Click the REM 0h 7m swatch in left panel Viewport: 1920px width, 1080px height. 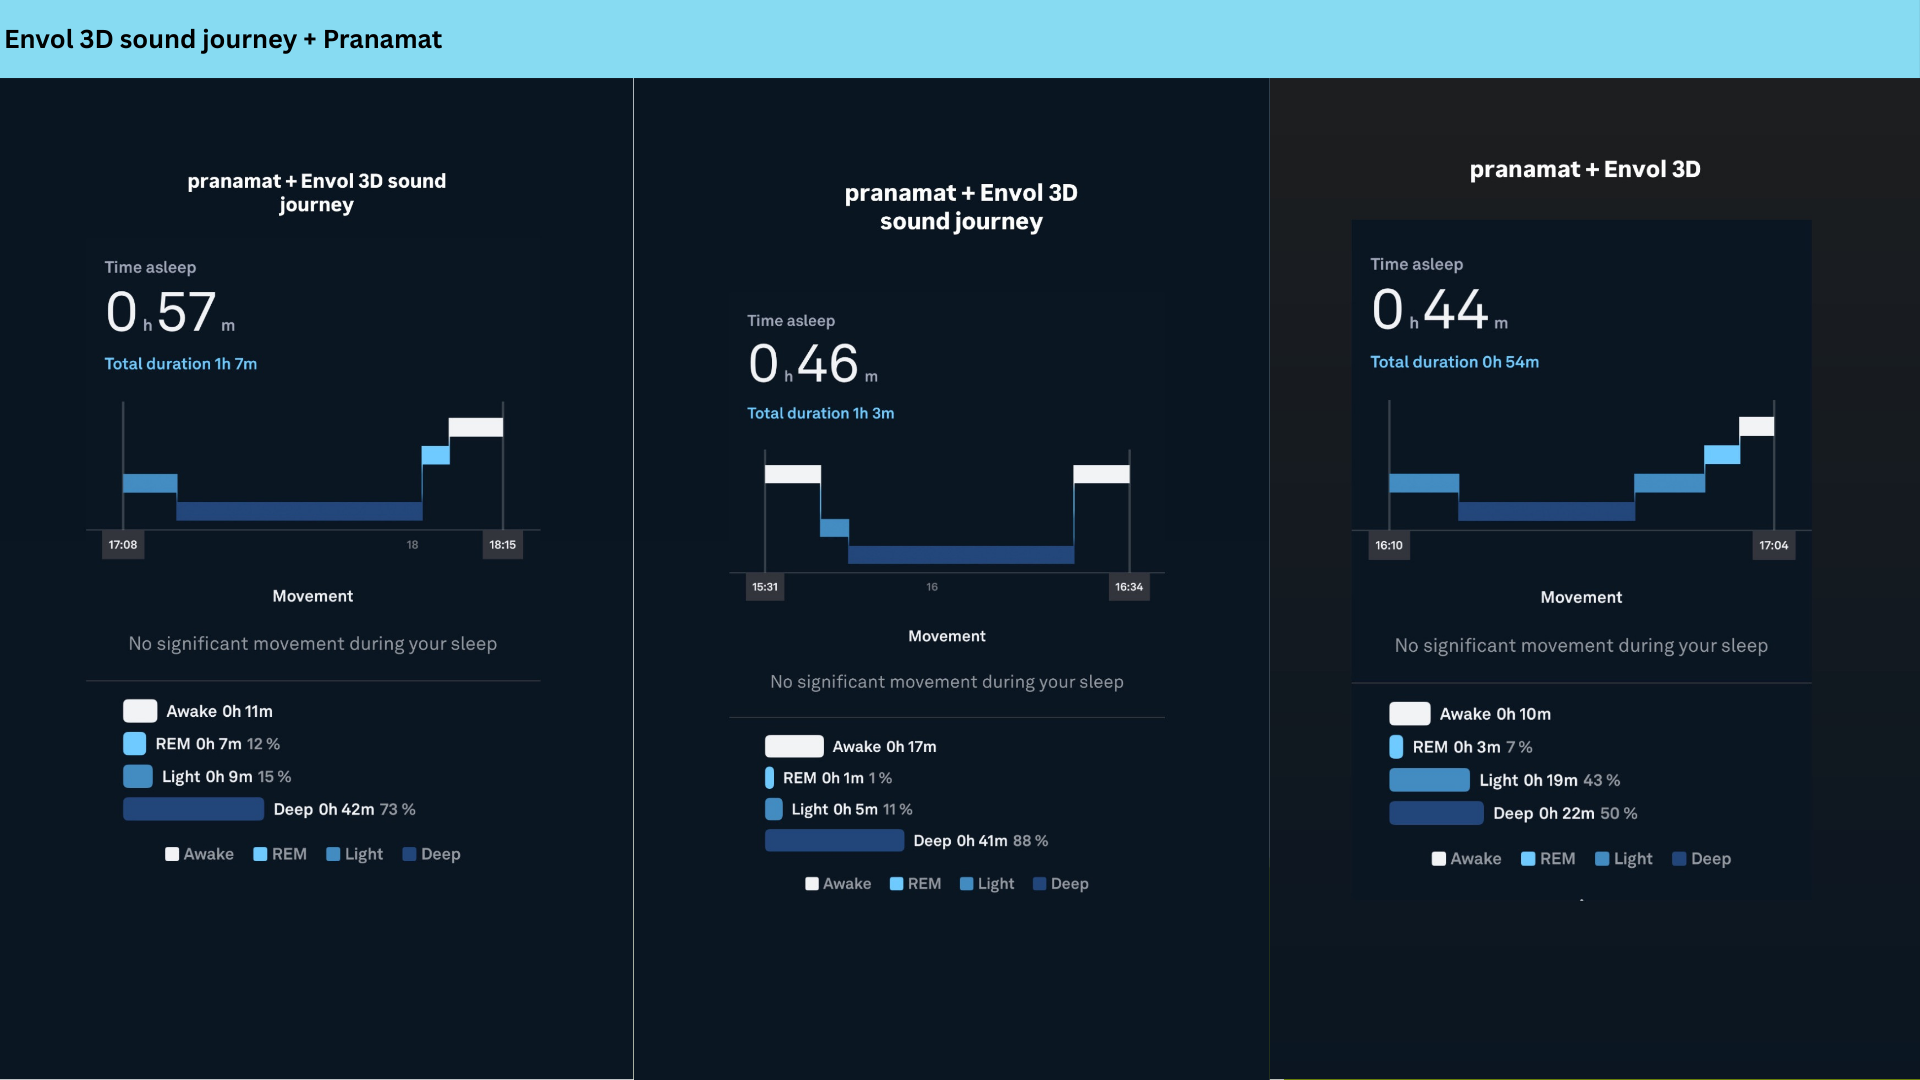click(x=134, y=744)
